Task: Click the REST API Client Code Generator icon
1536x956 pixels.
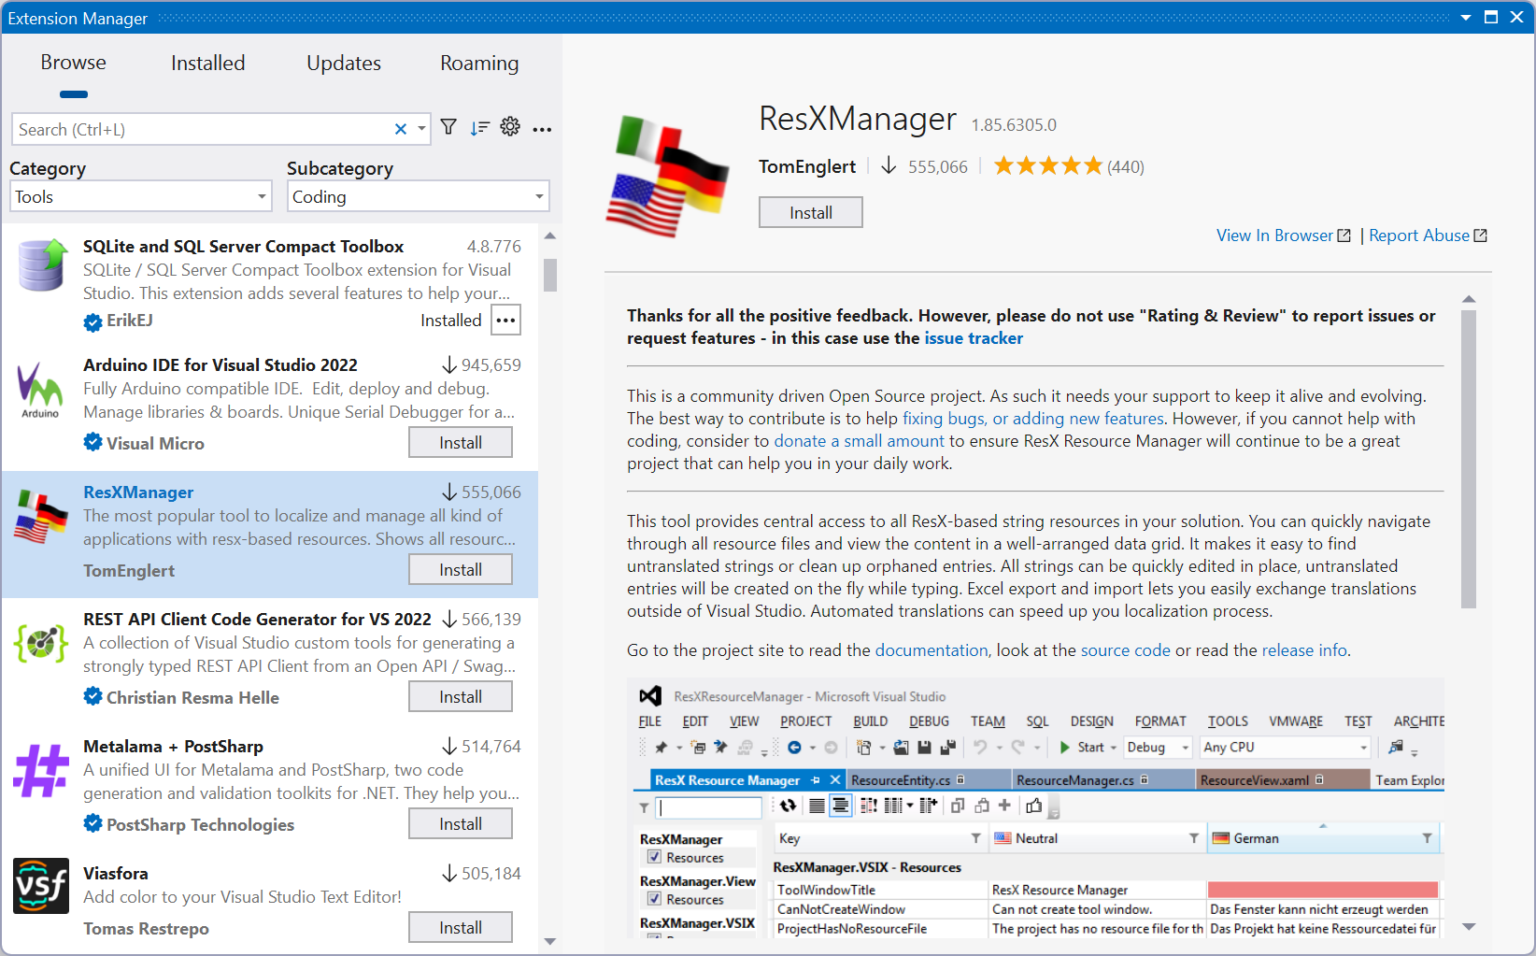Action: click(41, 643)
